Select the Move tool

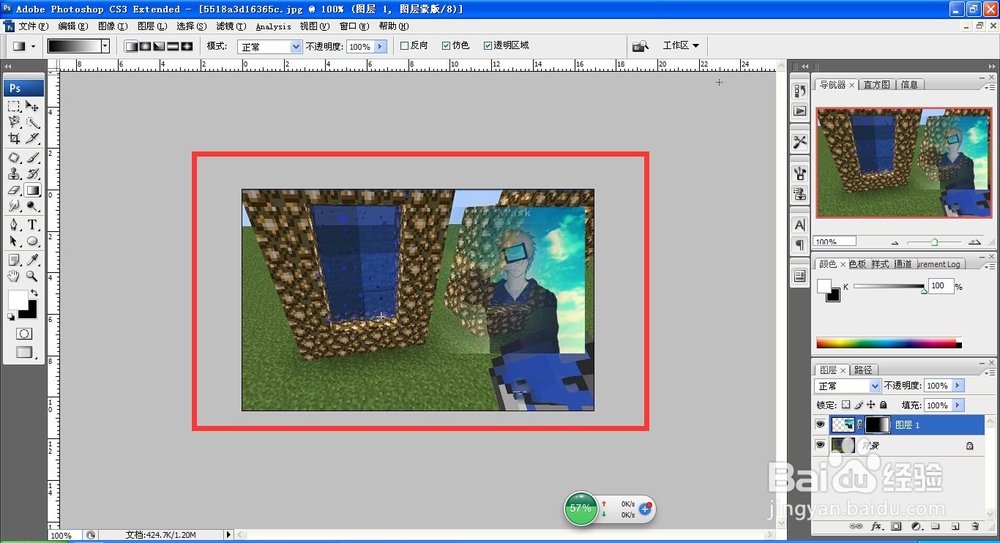(x=33, y=106)
